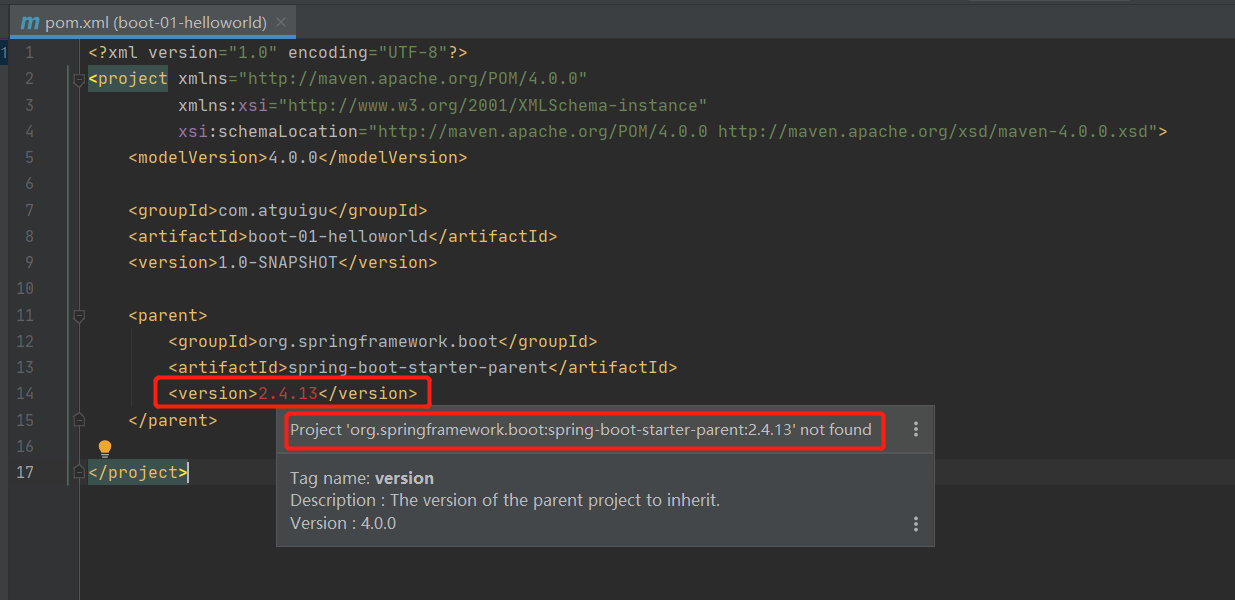The width and height of the screenshot is (1235, 600).
Task: Click the error message 'not found' in popup
Action: click(x=581, y=430)
